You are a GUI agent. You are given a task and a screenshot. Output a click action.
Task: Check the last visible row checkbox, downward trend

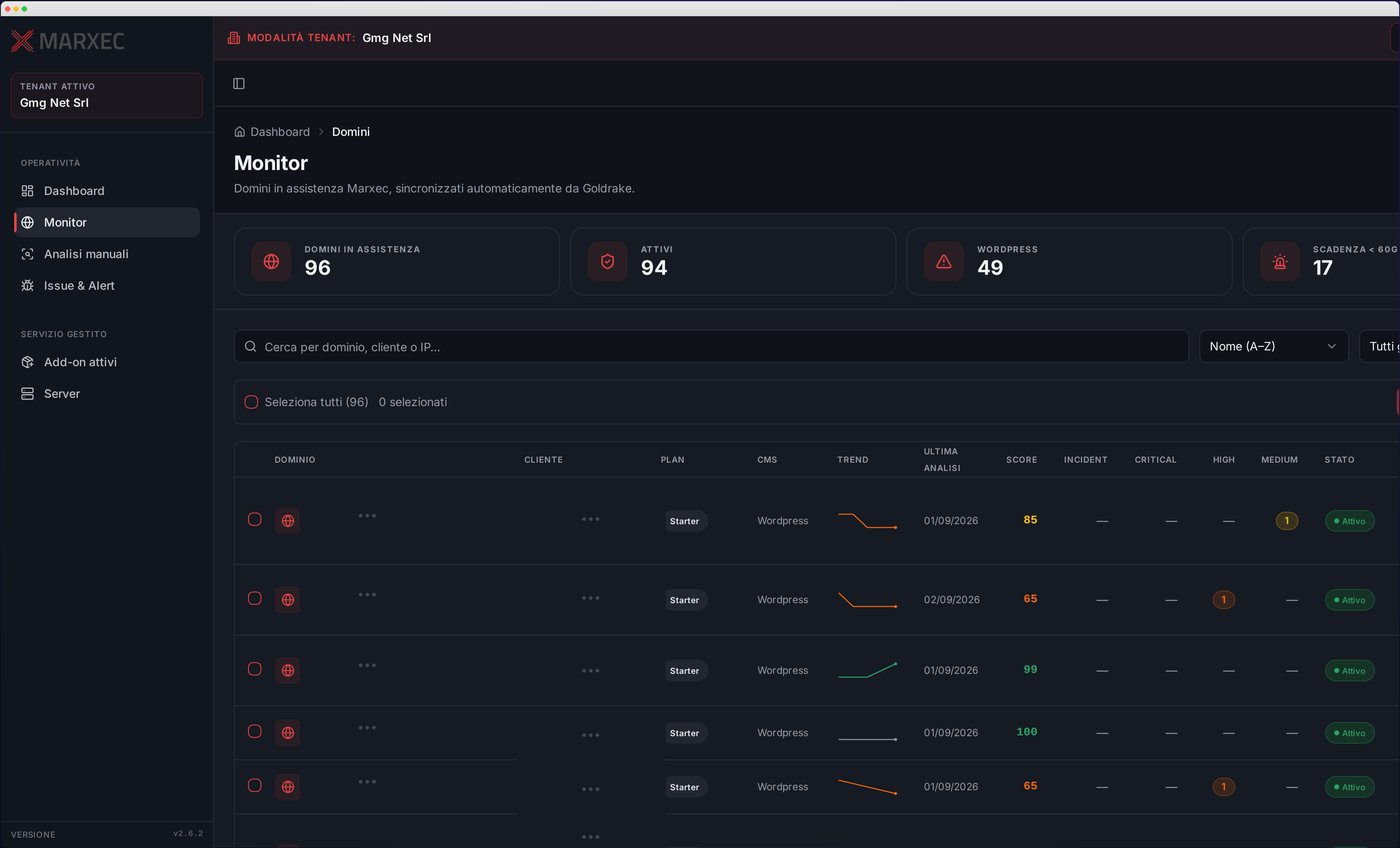(x=255, y=786)
